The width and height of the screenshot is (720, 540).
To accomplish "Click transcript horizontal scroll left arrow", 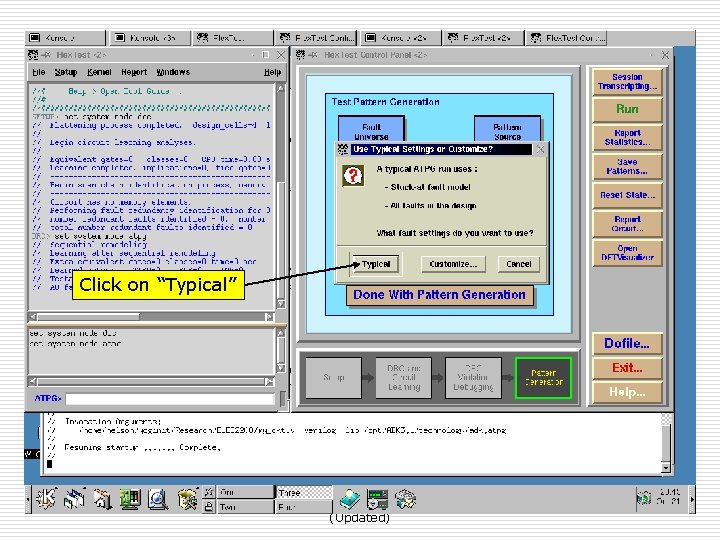I will 33,317.
